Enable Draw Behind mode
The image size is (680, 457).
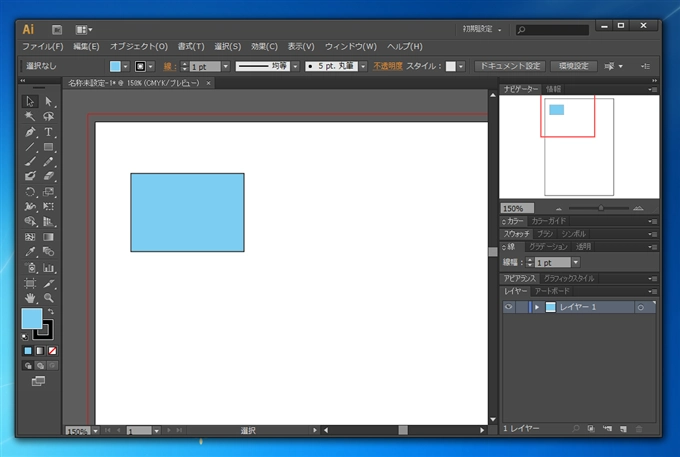coord(40,366)
